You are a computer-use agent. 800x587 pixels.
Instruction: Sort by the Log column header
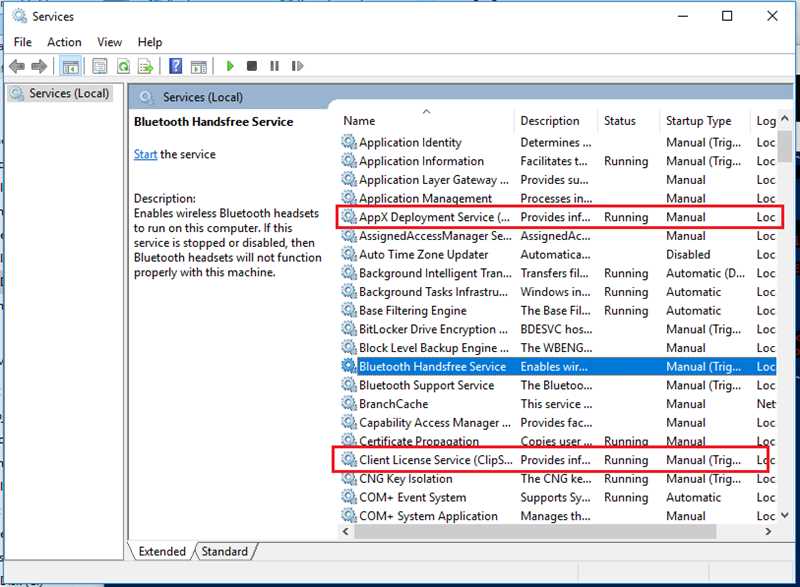coord(765,120)
